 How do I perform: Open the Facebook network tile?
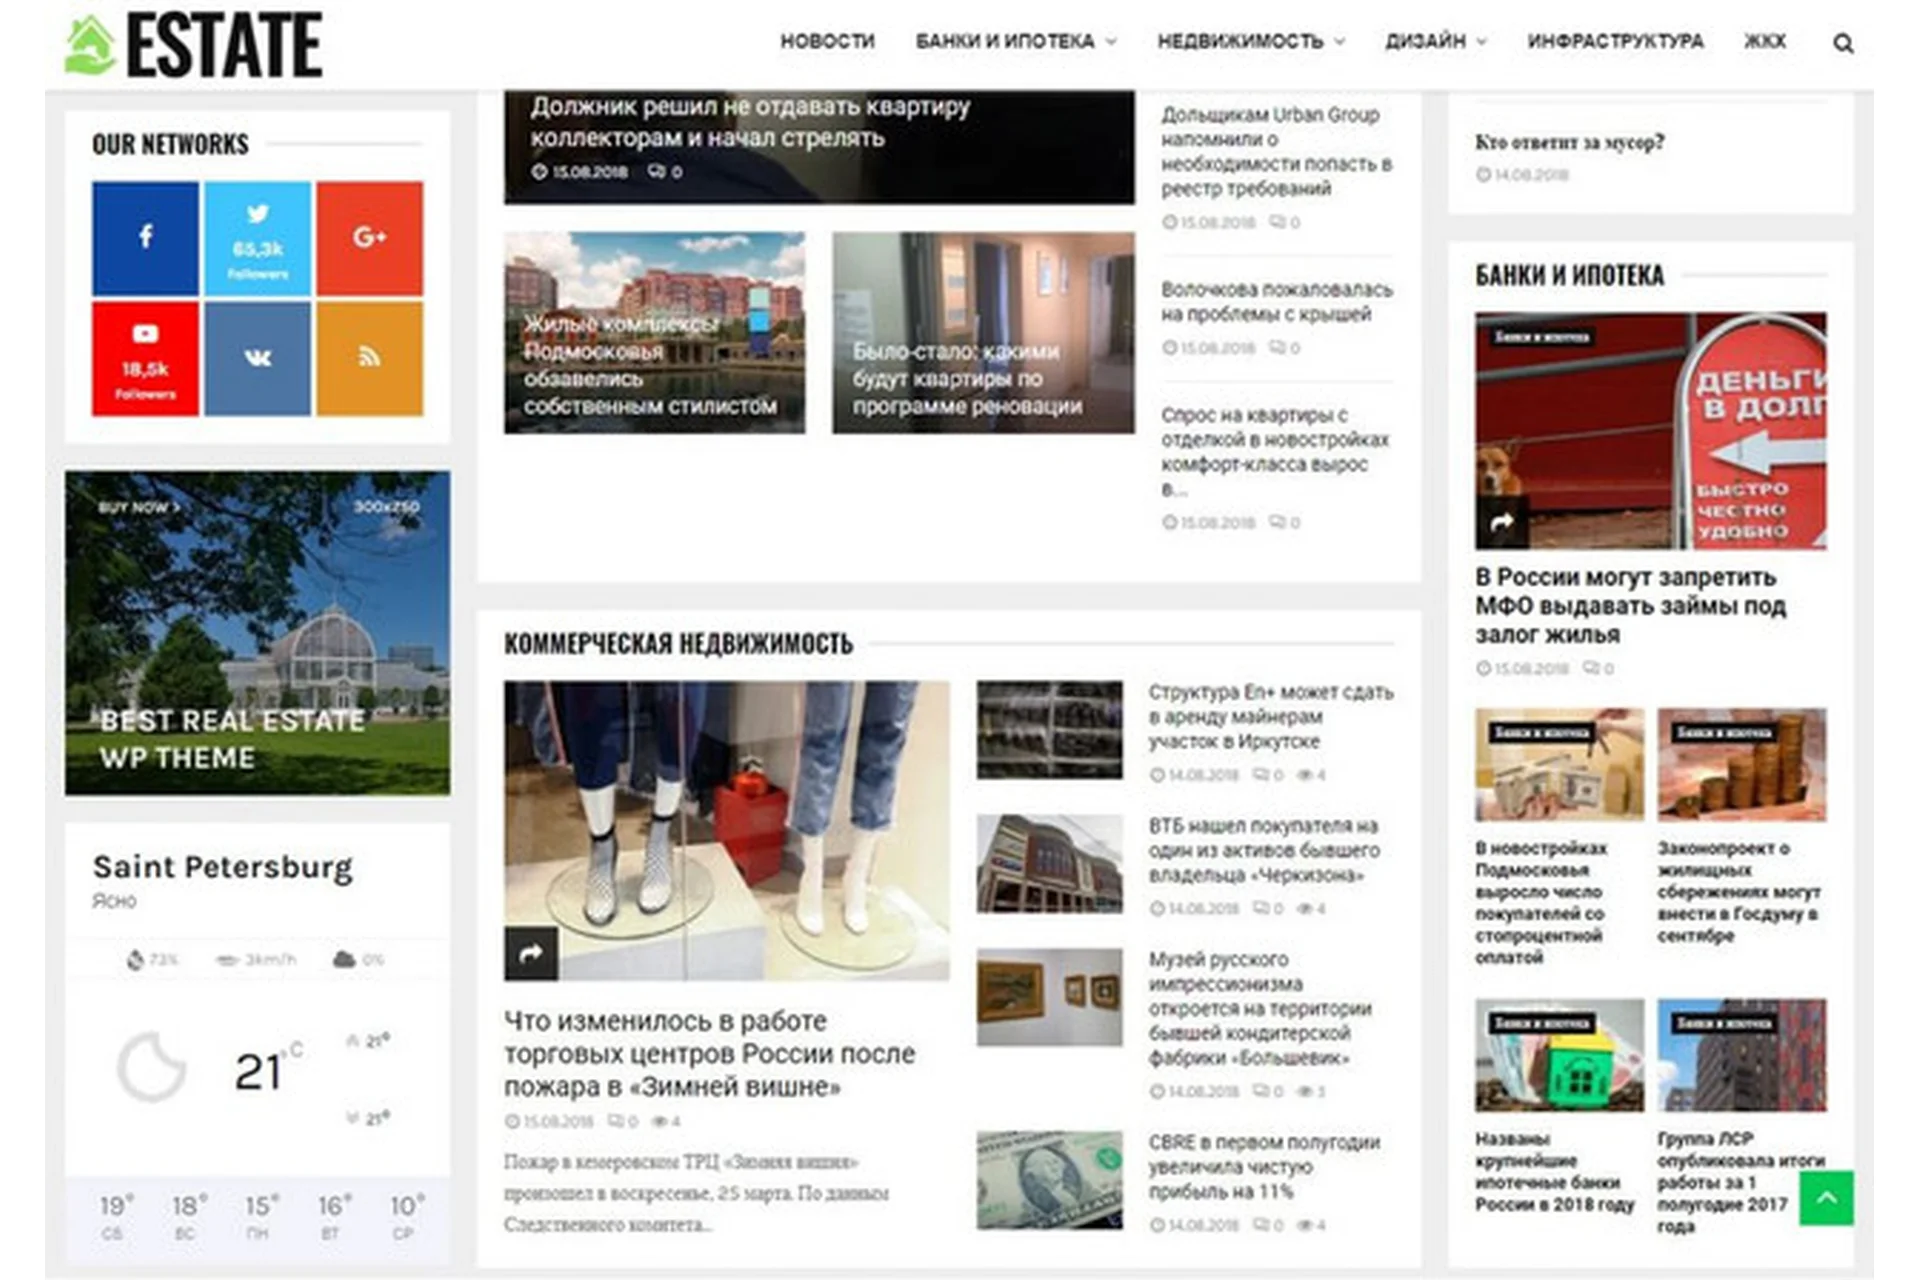coord(145,238)
